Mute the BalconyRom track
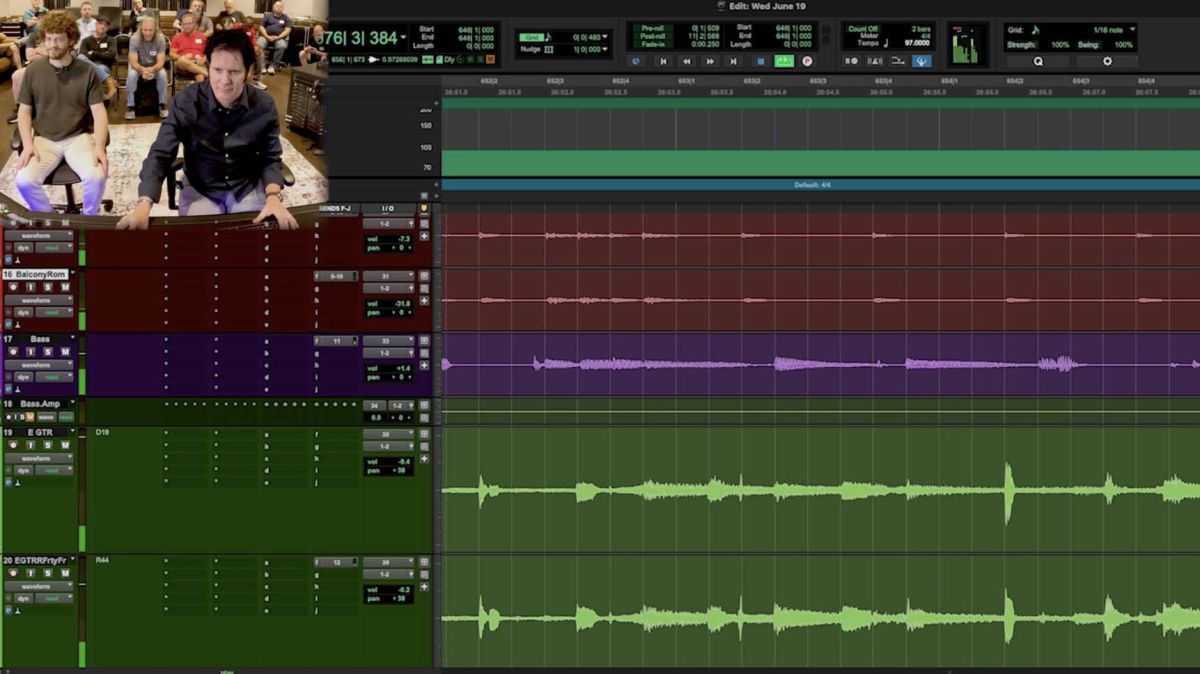The height and width of the screenshot is (674, 1200). pos(65,286)
